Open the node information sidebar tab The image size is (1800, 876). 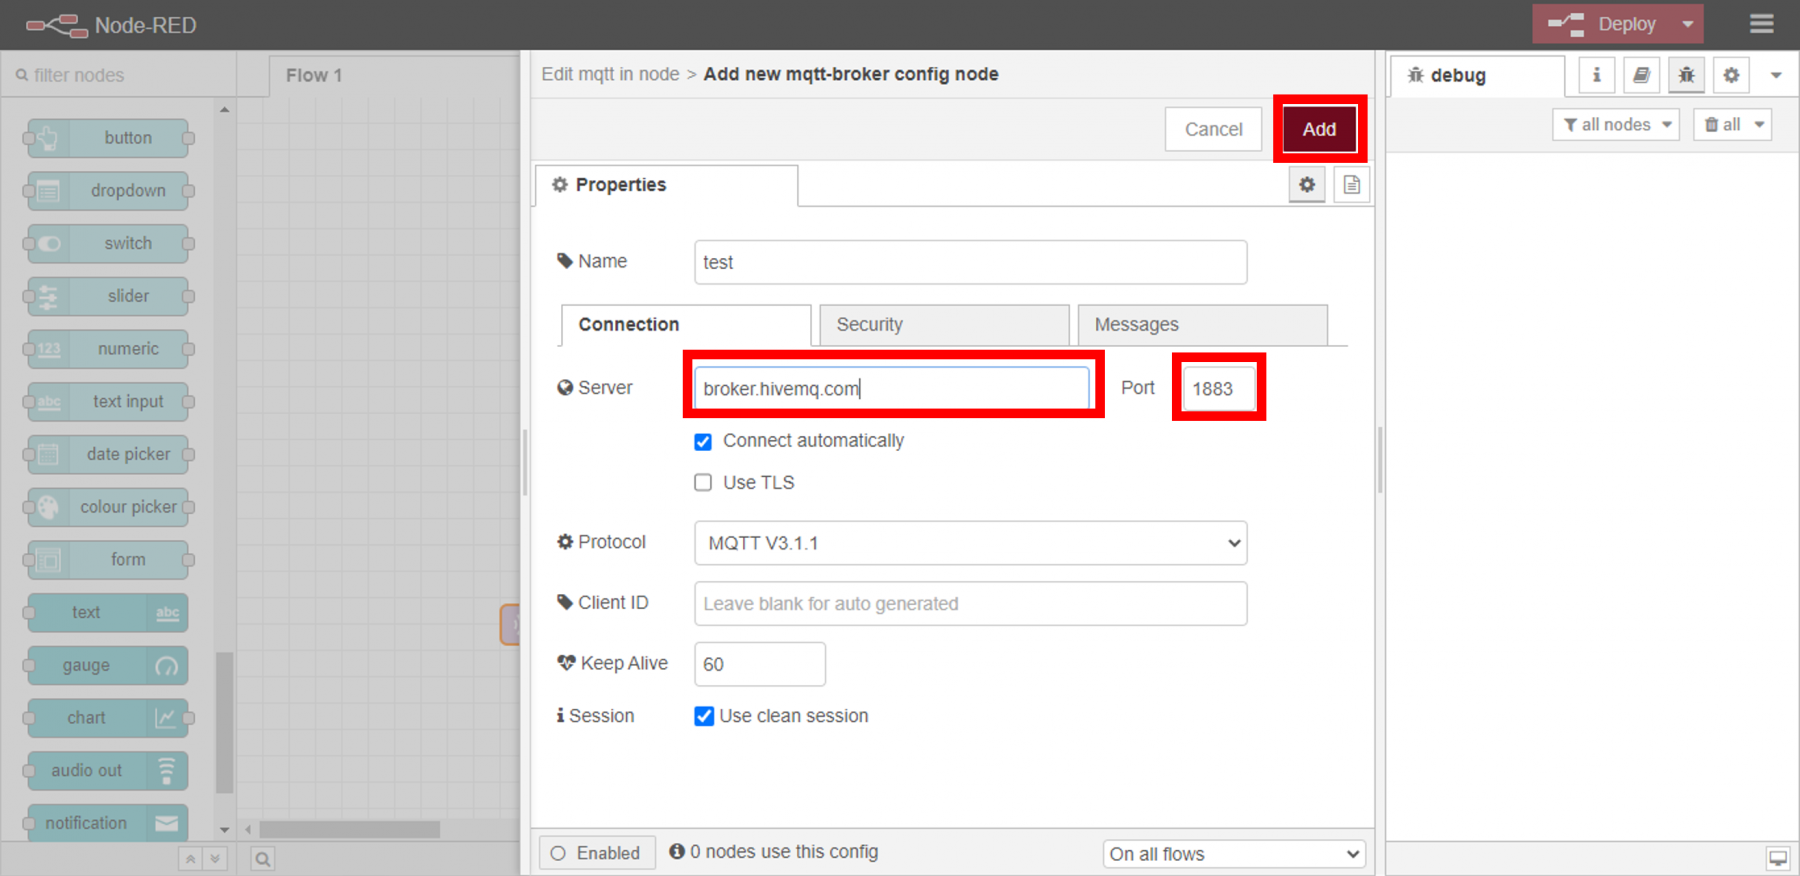[x=1596, y=75]
